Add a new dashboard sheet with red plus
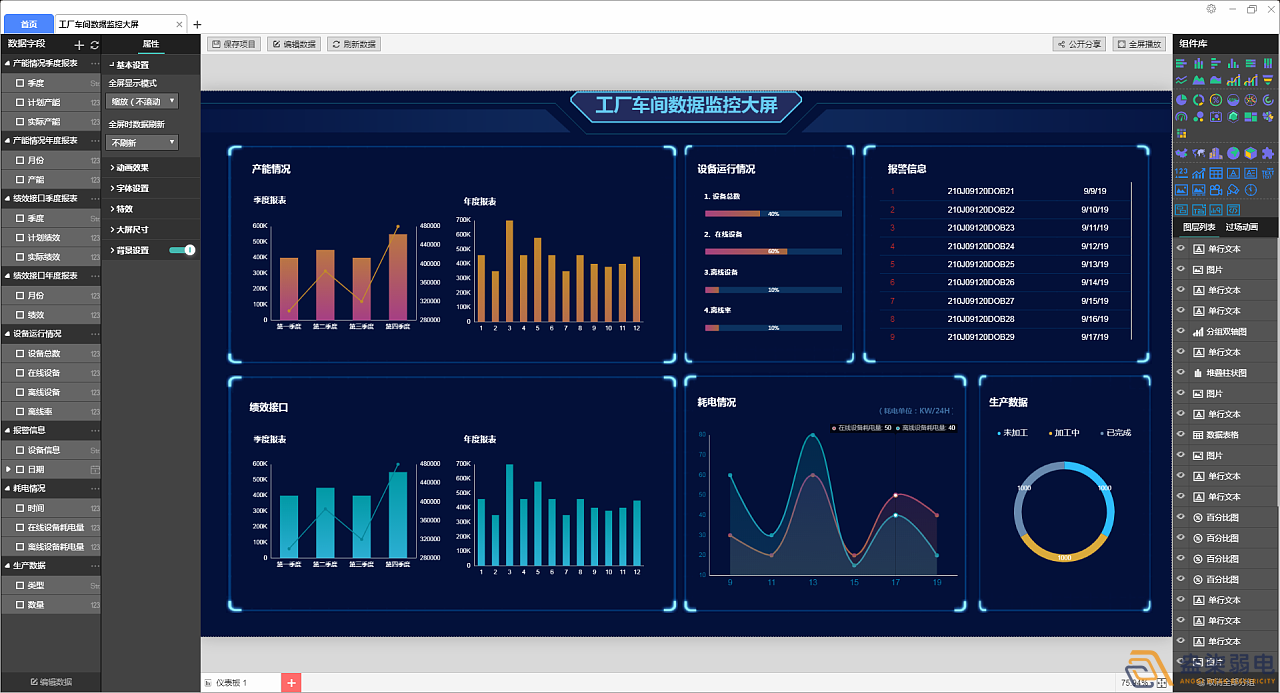 (x=291, y=683)
